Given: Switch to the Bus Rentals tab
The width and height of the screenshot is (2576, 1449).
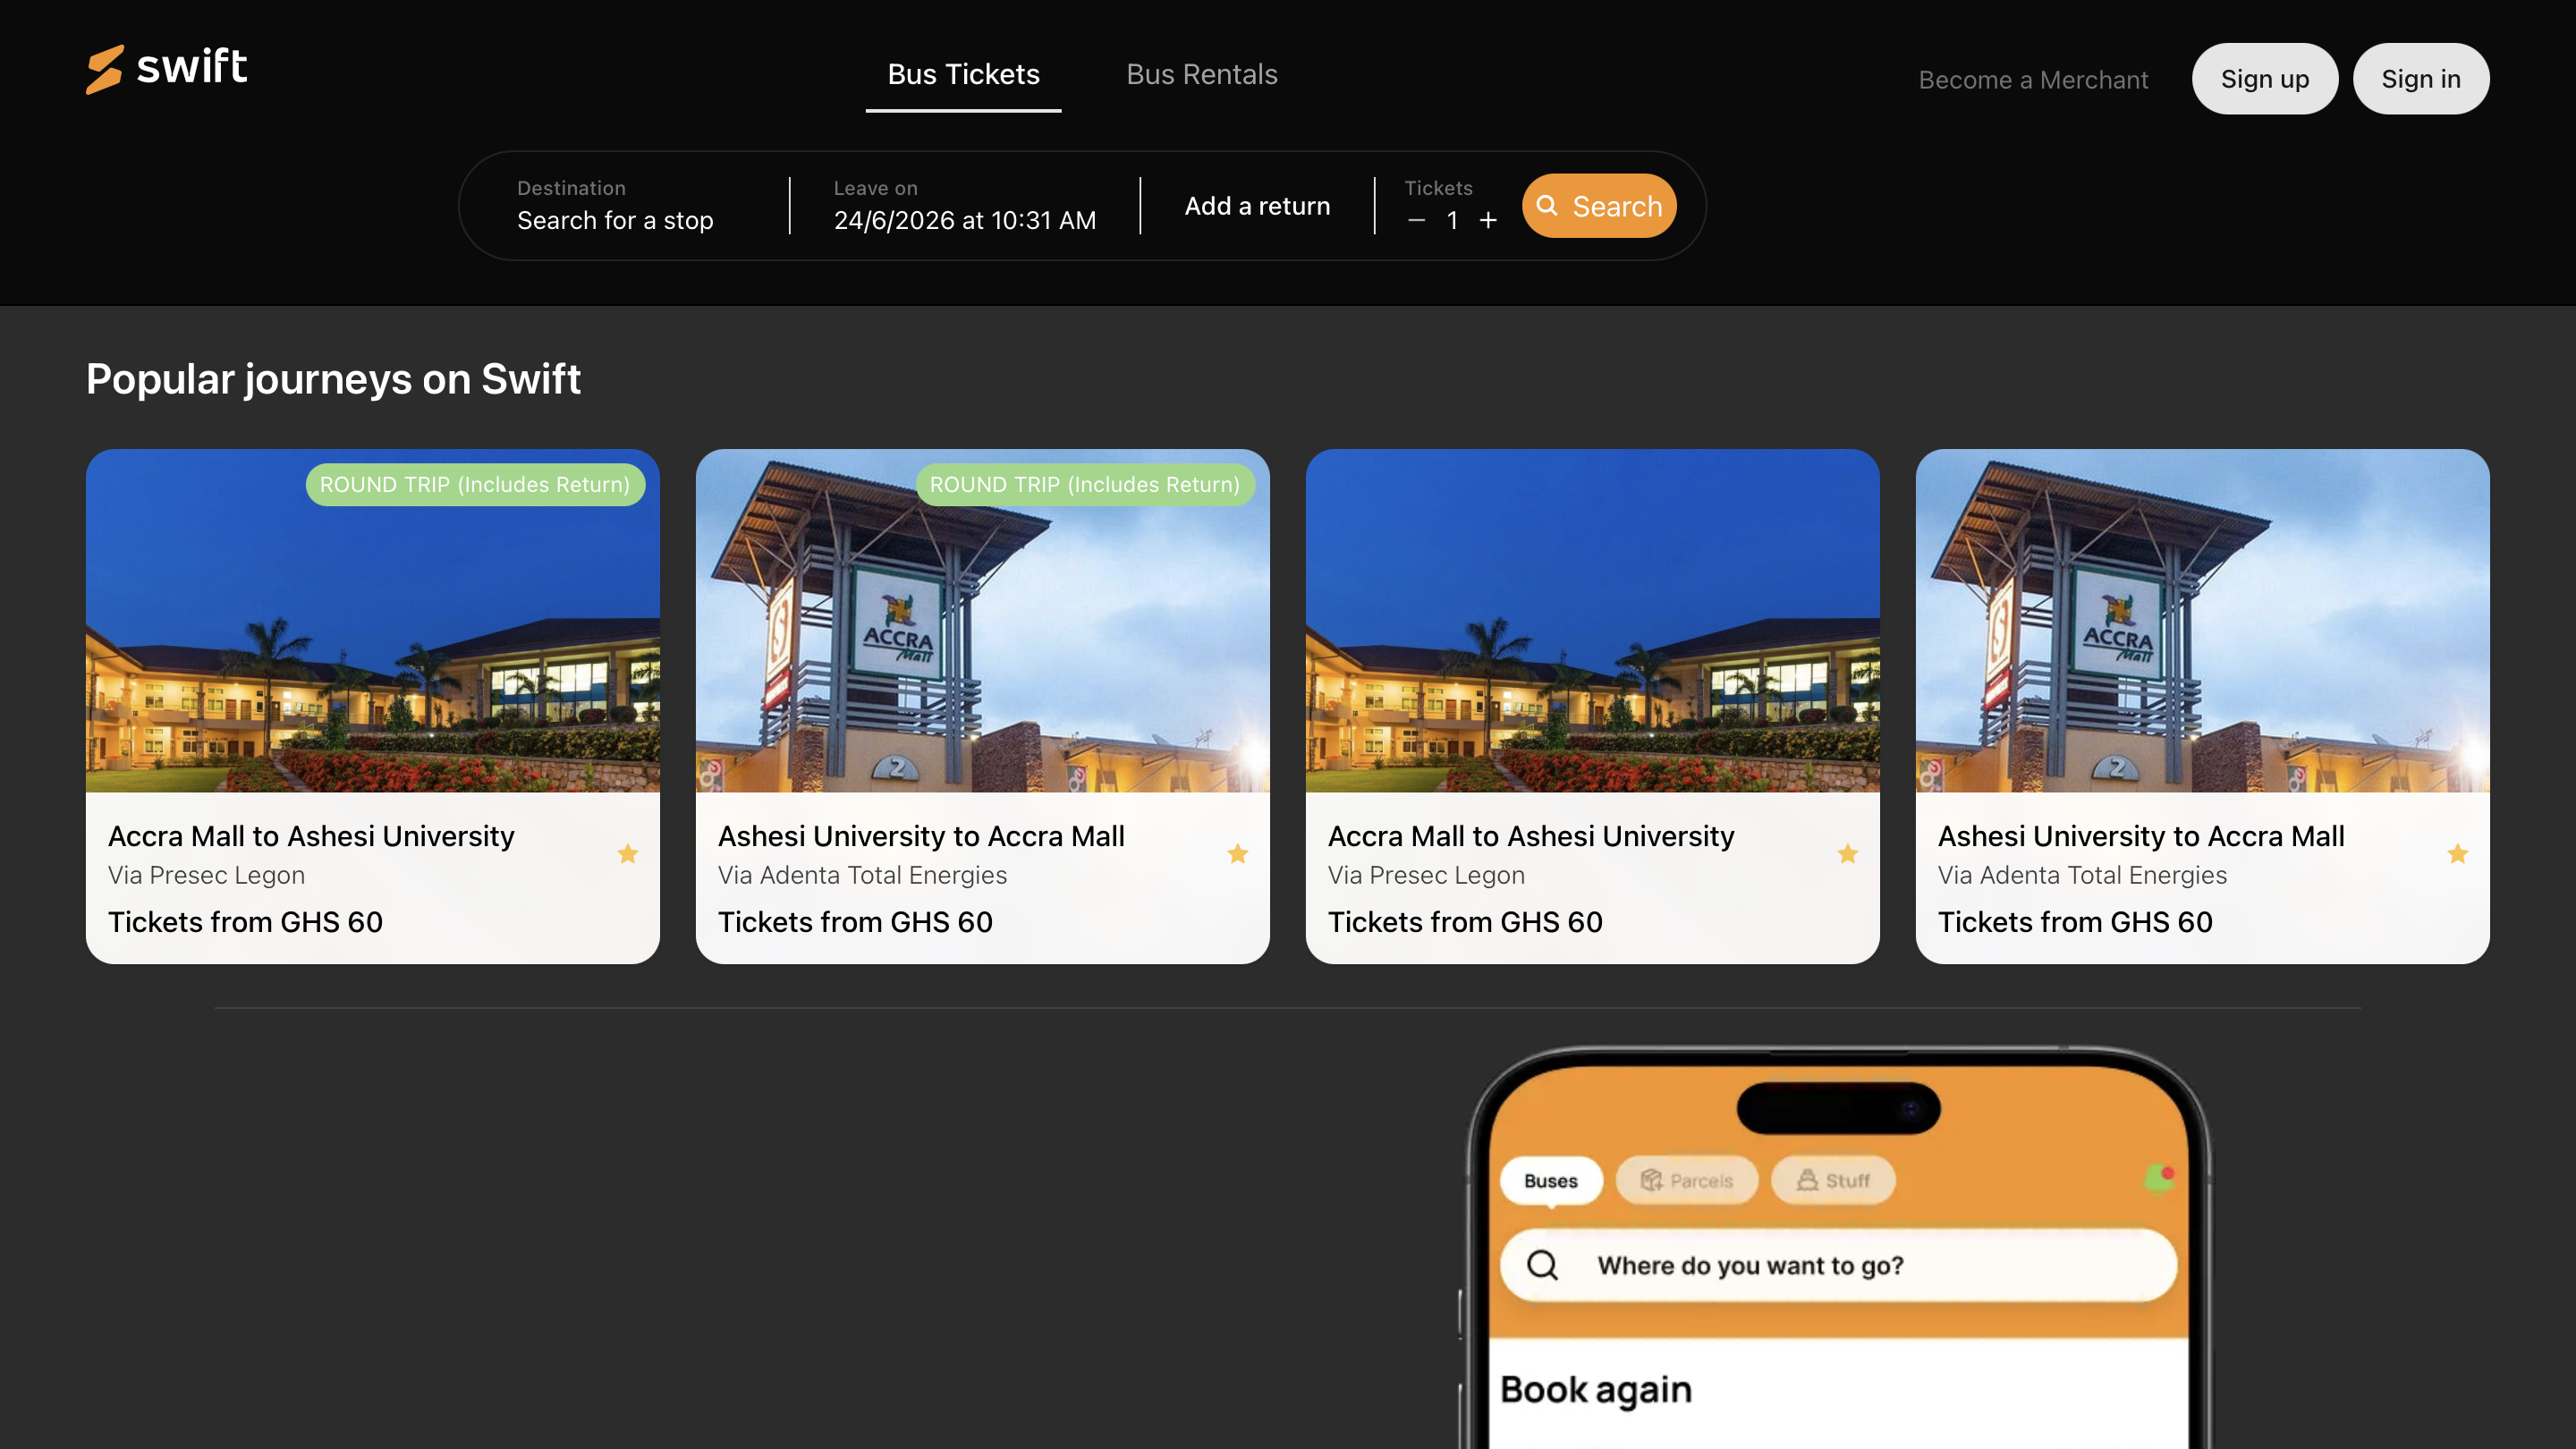Looking at the screenshot, I should click(1202, 75).
